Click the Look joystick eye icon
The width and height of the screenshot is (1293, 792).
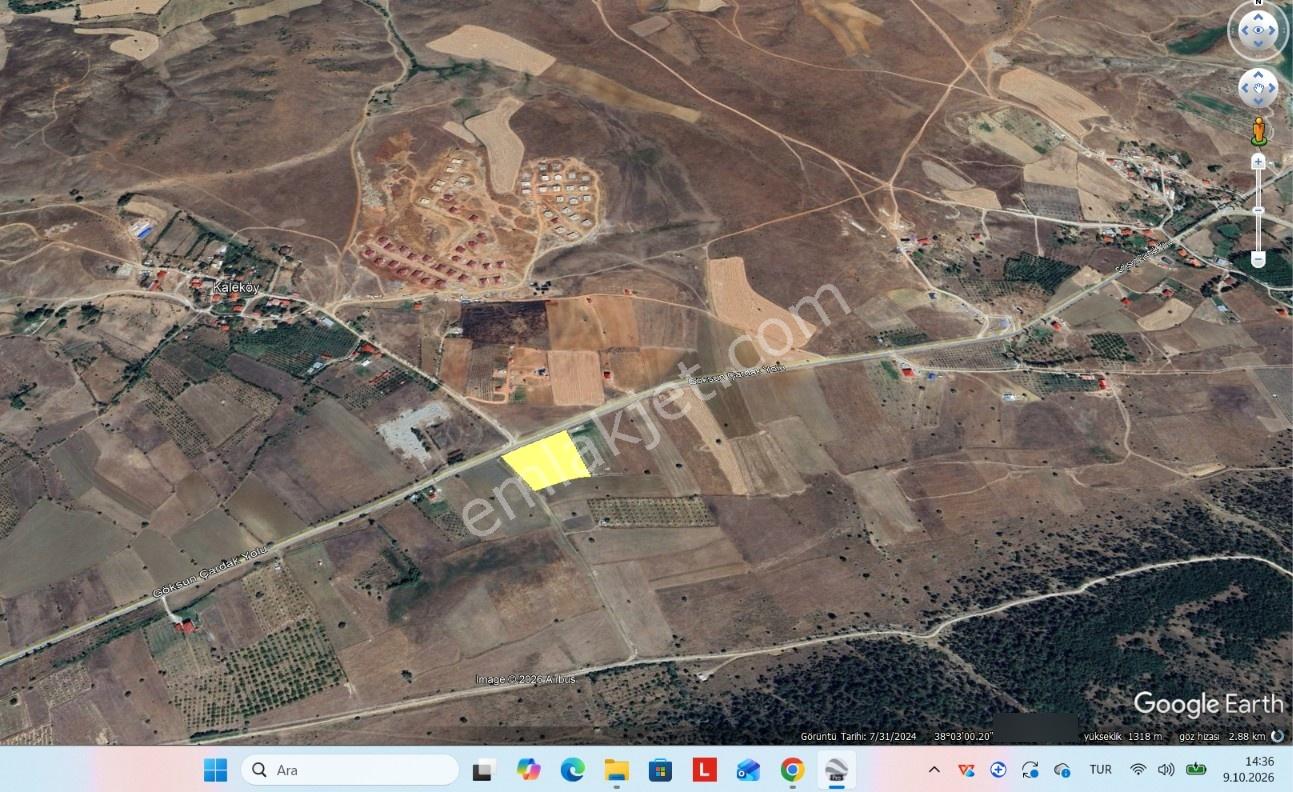coord(1258,30)
